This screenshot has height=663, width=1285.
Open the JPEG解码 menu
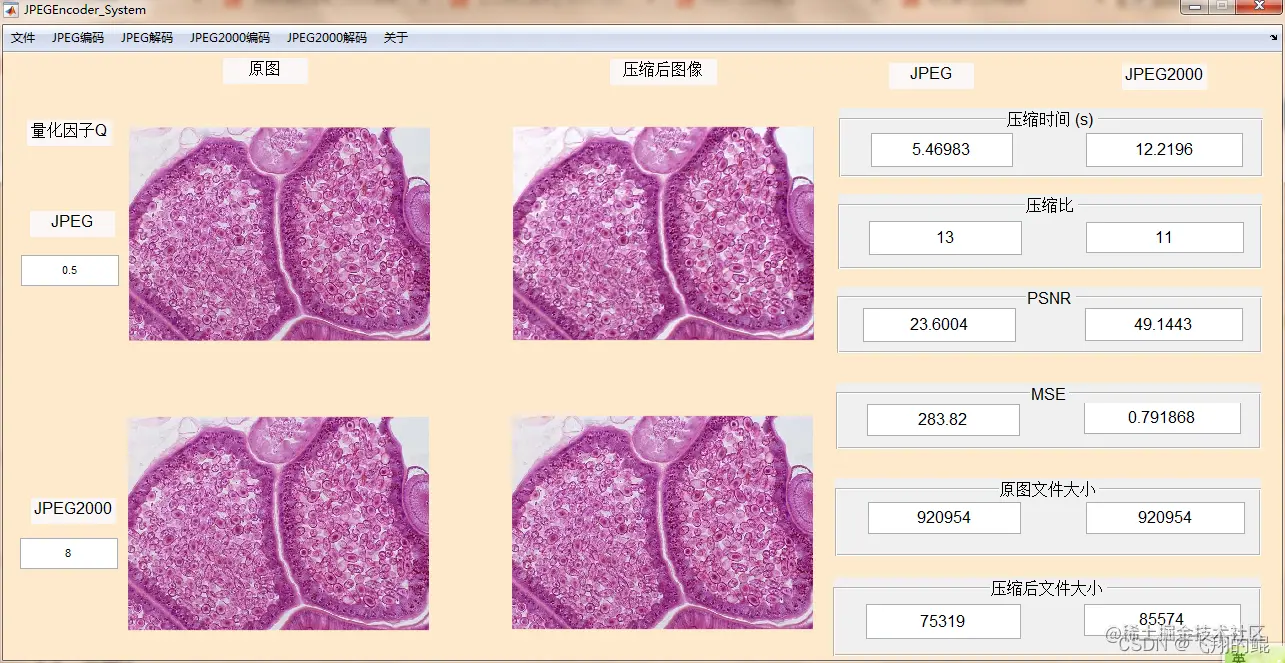[x=147, y=38]
